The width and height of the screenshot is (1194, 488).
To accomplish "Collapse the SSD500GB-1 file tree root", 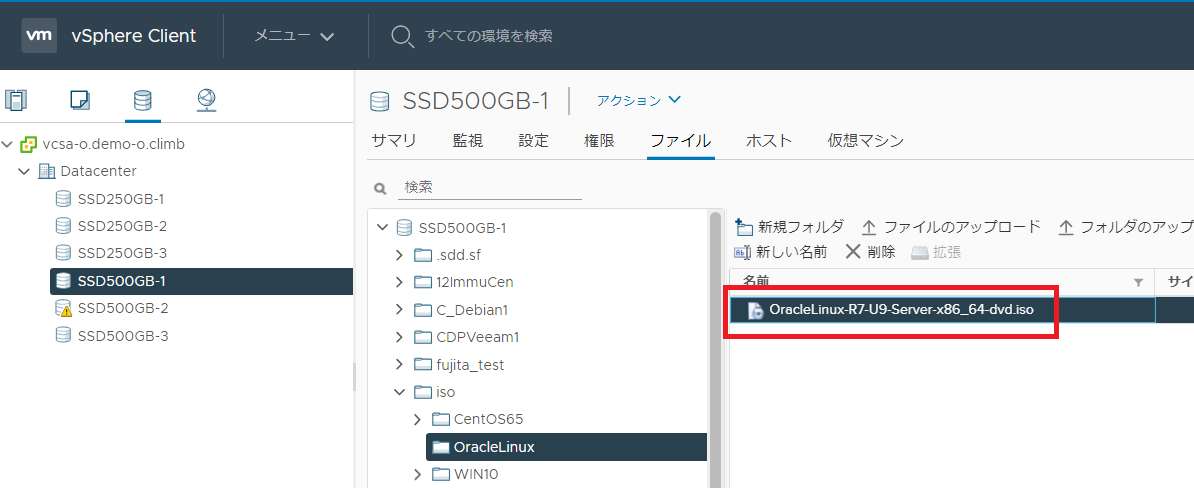I will coord(383,227).
